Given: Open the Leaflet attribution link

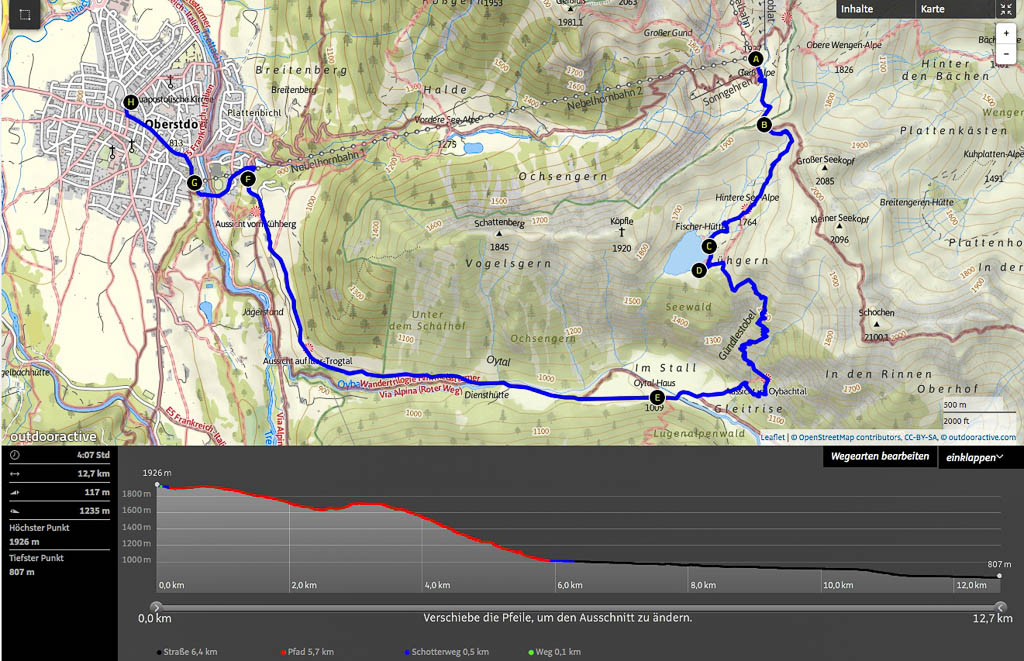Looking at the screenshot, I should 772,437.
